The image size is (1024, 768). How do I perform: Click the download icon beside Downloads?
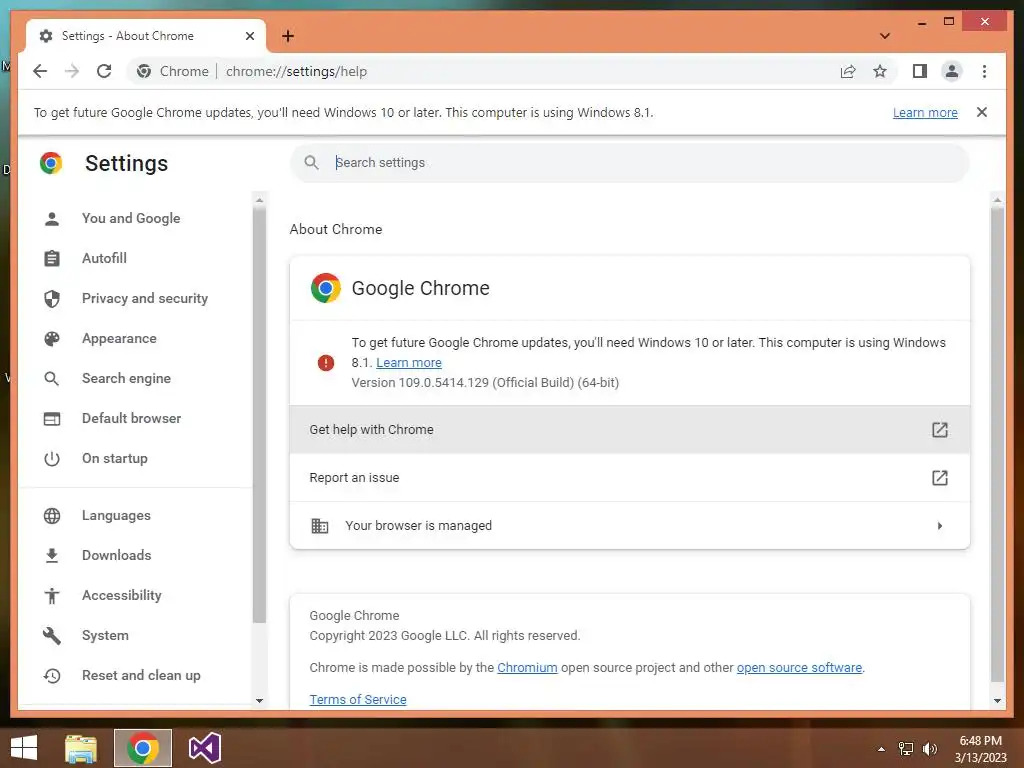52,555
